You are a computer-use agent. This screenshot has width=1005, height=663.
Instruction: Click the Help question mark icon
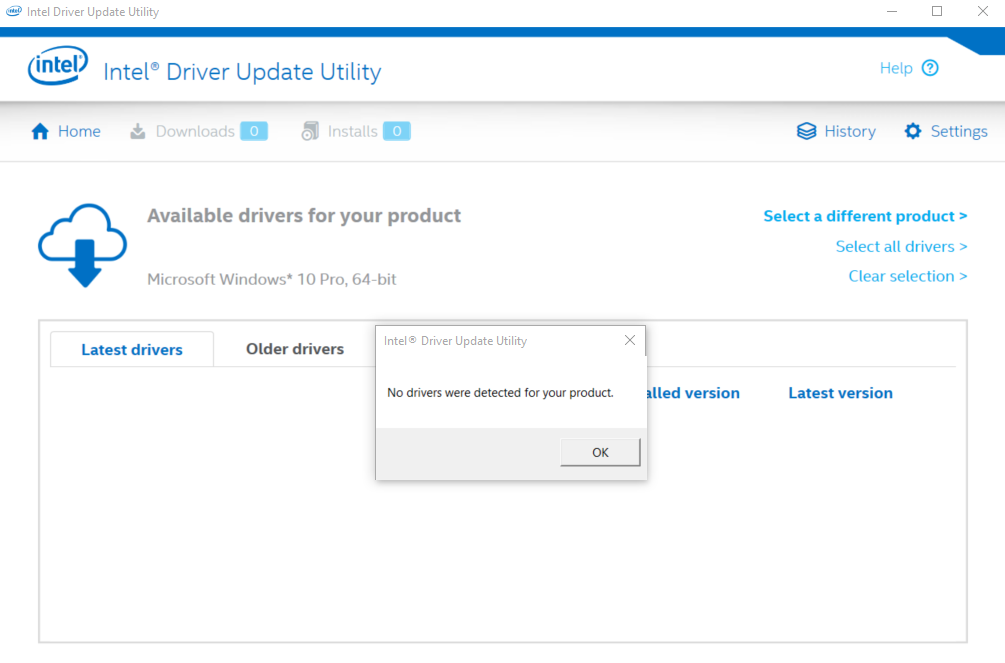pos(930,68)
